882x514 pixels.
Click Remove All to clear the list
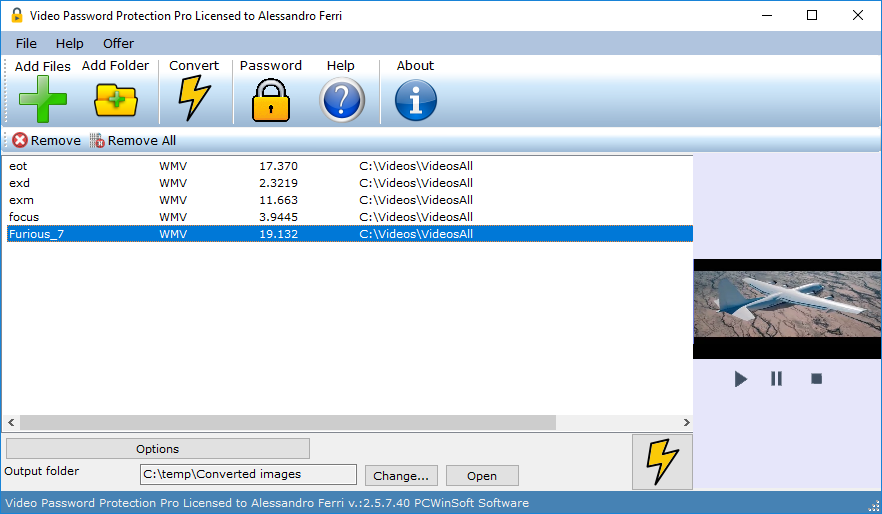point(132,141)
